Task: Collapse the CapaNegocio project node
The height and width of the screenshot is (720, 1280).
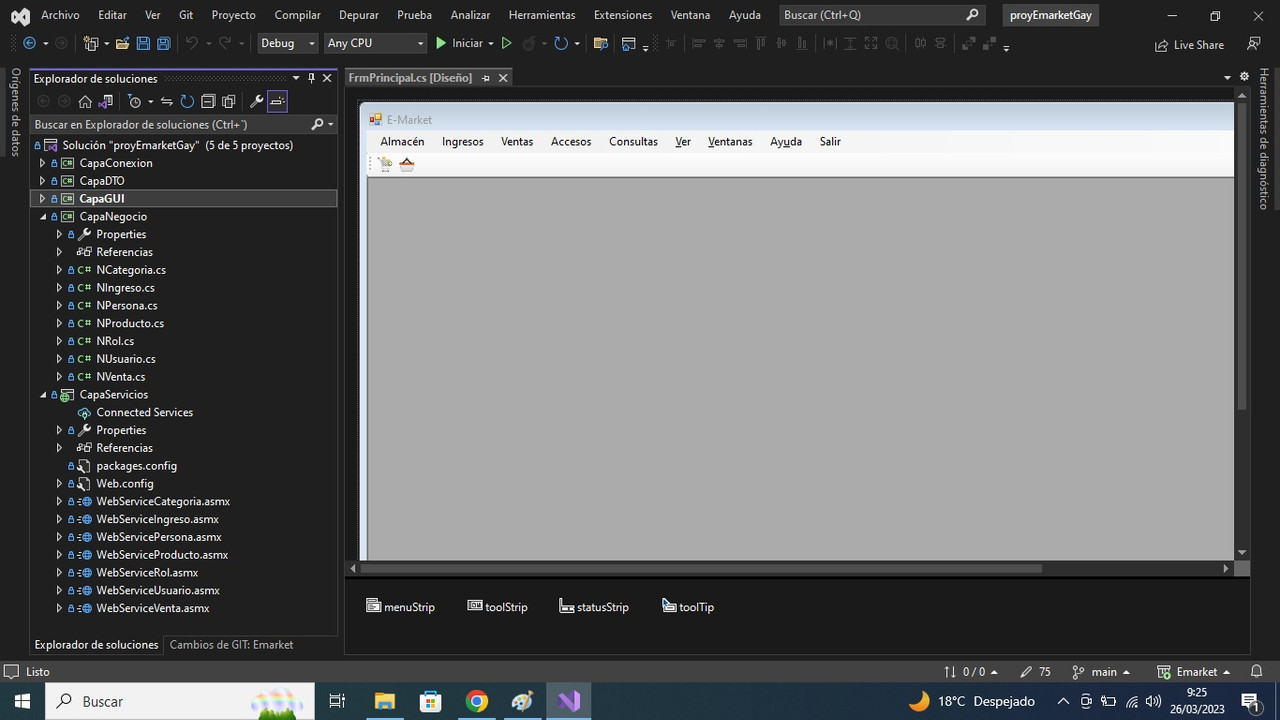Action: [x=43, y=217]
